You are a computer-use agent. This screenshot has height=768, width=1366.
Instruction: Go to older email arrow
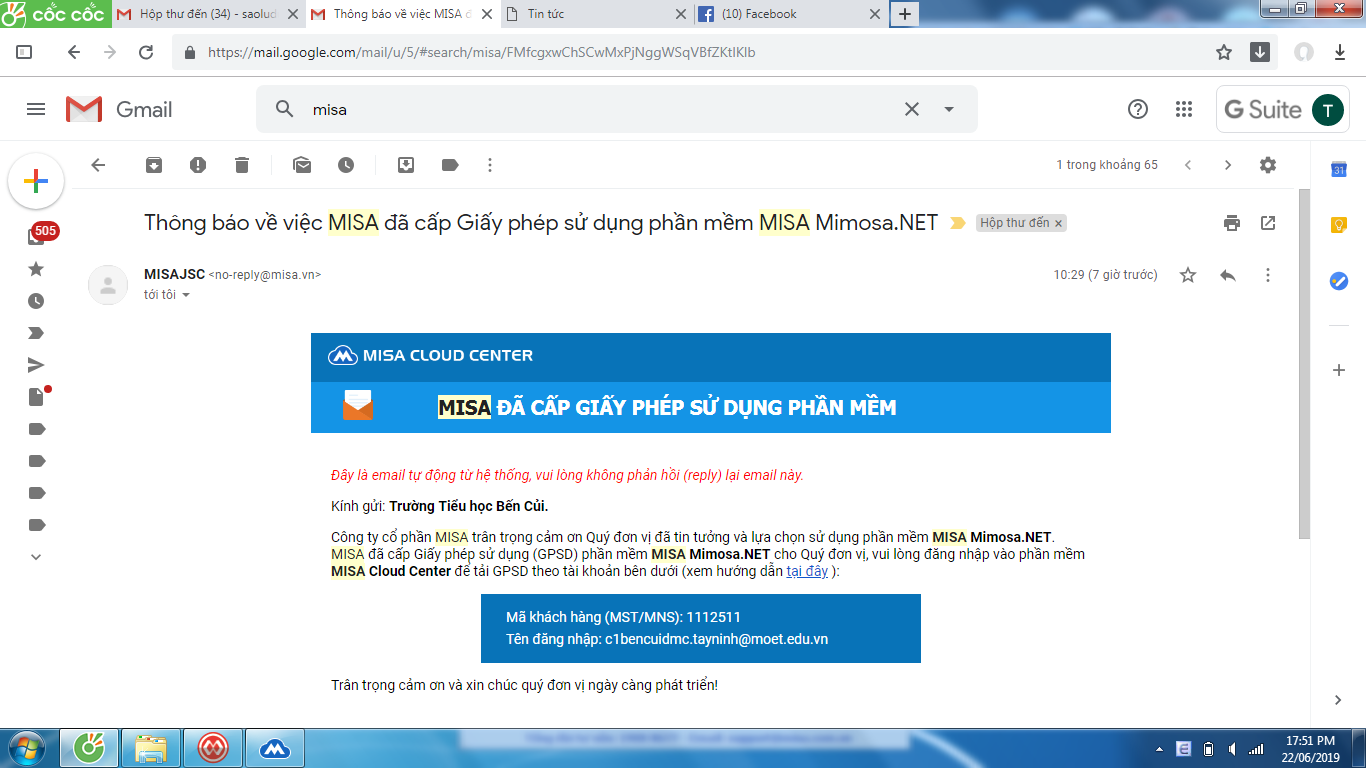[x=1228, y=165]
